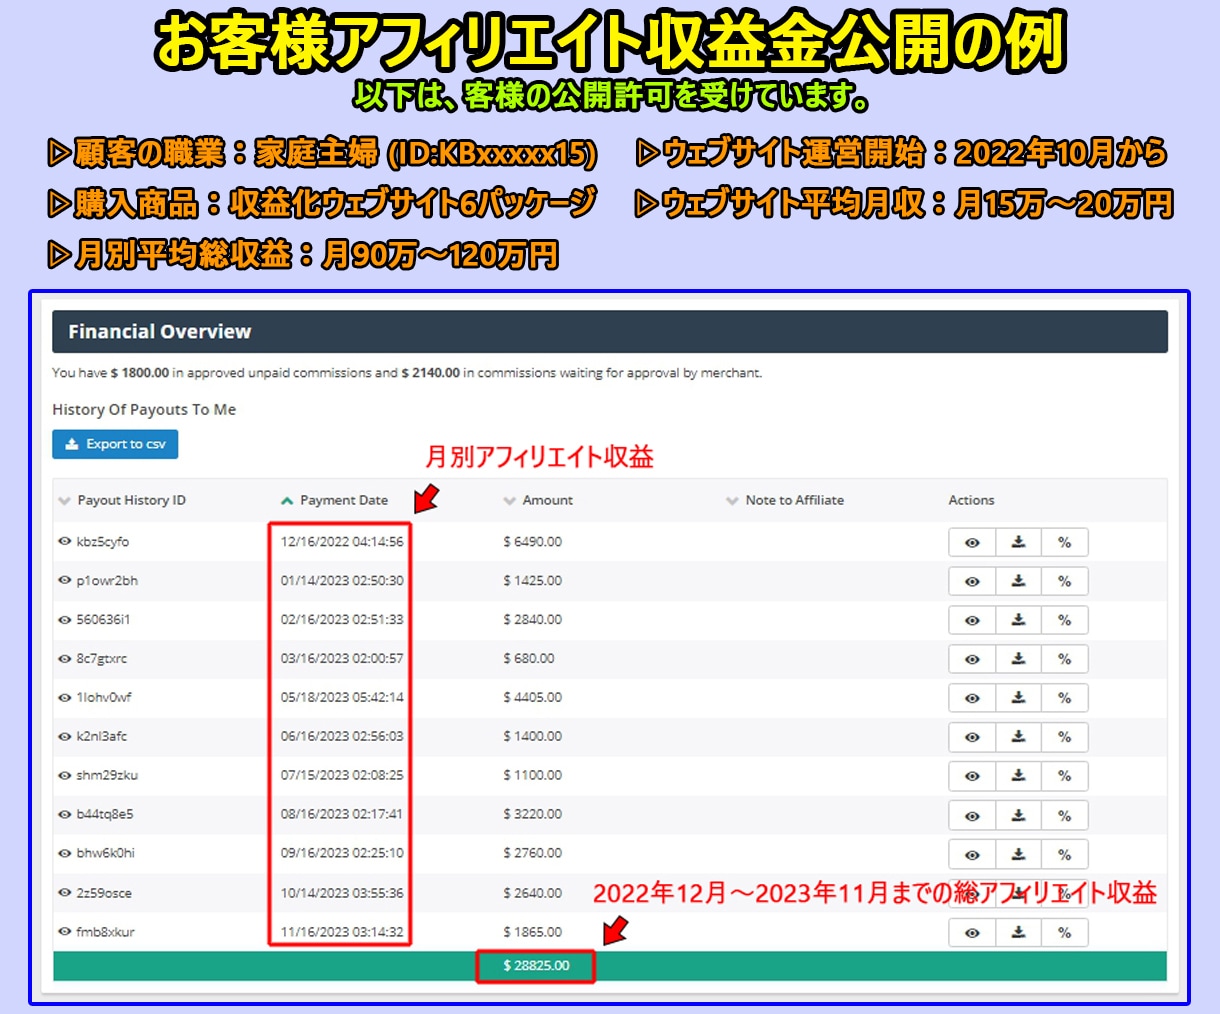Image resolution: width=1220 pixels, height=1014 pixels.
Task: Open view action for the $ 680.00 payout
Action: click(x=972, y=659)
